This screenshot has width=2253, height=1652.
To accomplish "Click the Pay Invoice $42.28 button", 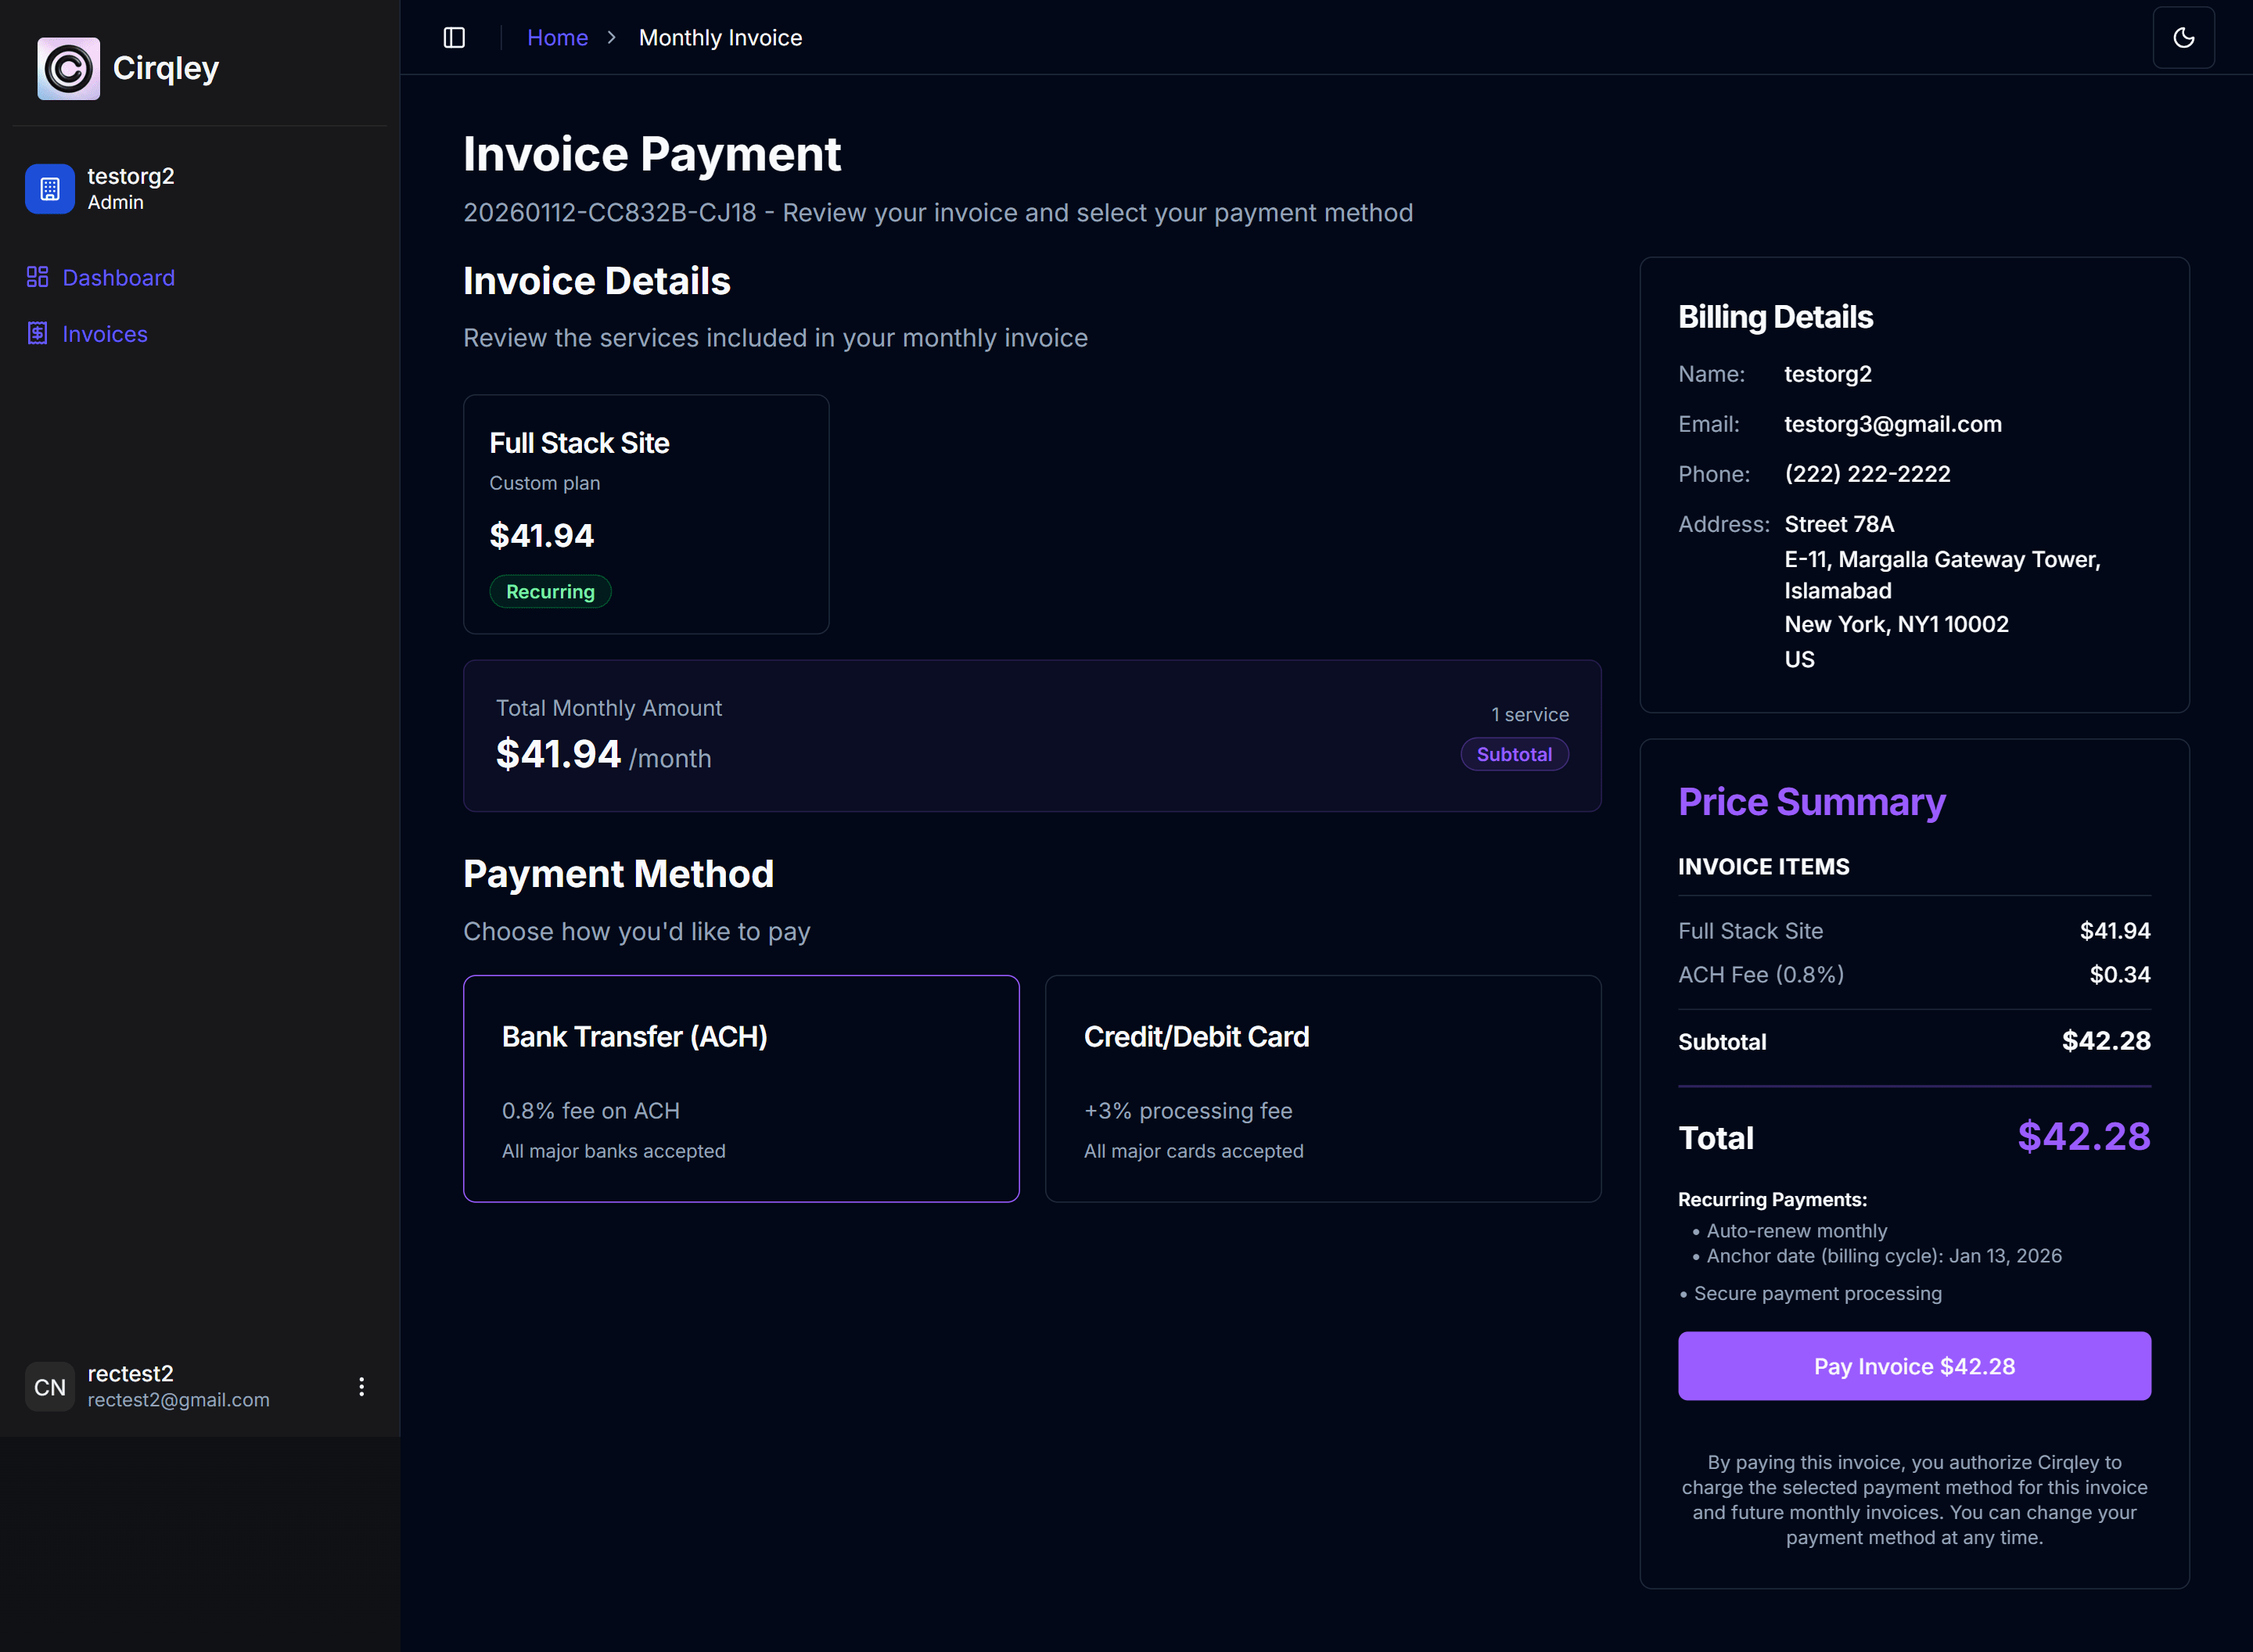I will 1913,1366.
